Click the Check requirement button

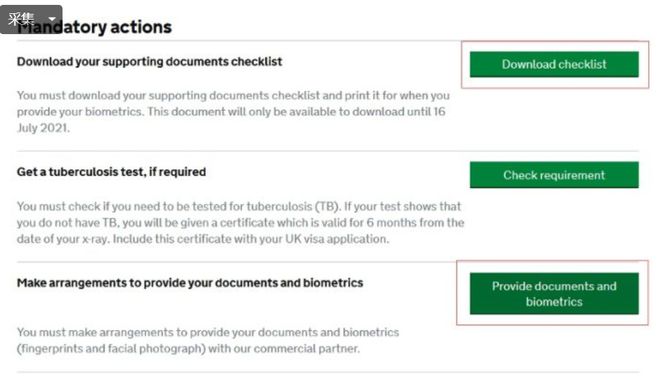pos(554,175)
